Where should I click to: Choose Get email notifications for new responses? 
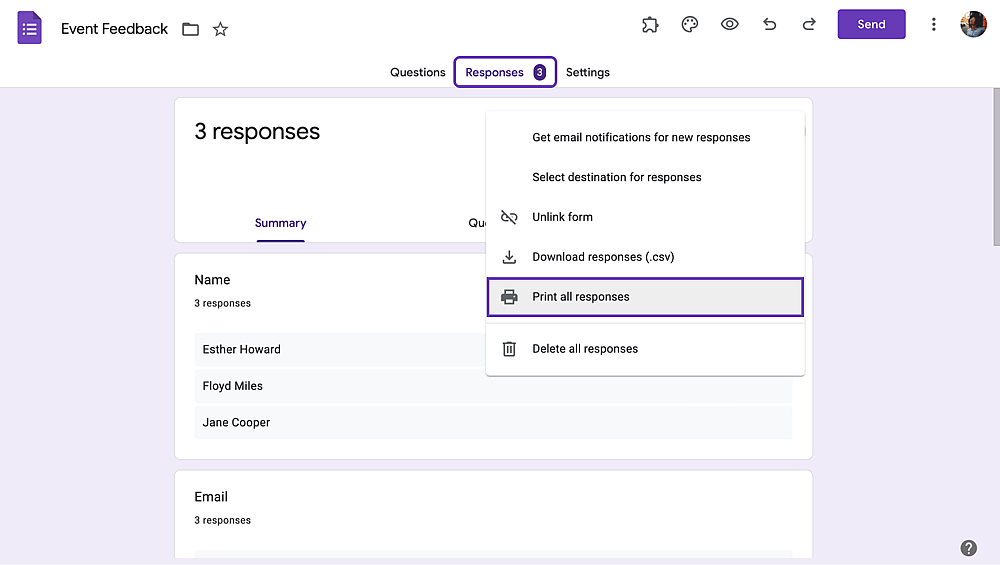(645, 137)
